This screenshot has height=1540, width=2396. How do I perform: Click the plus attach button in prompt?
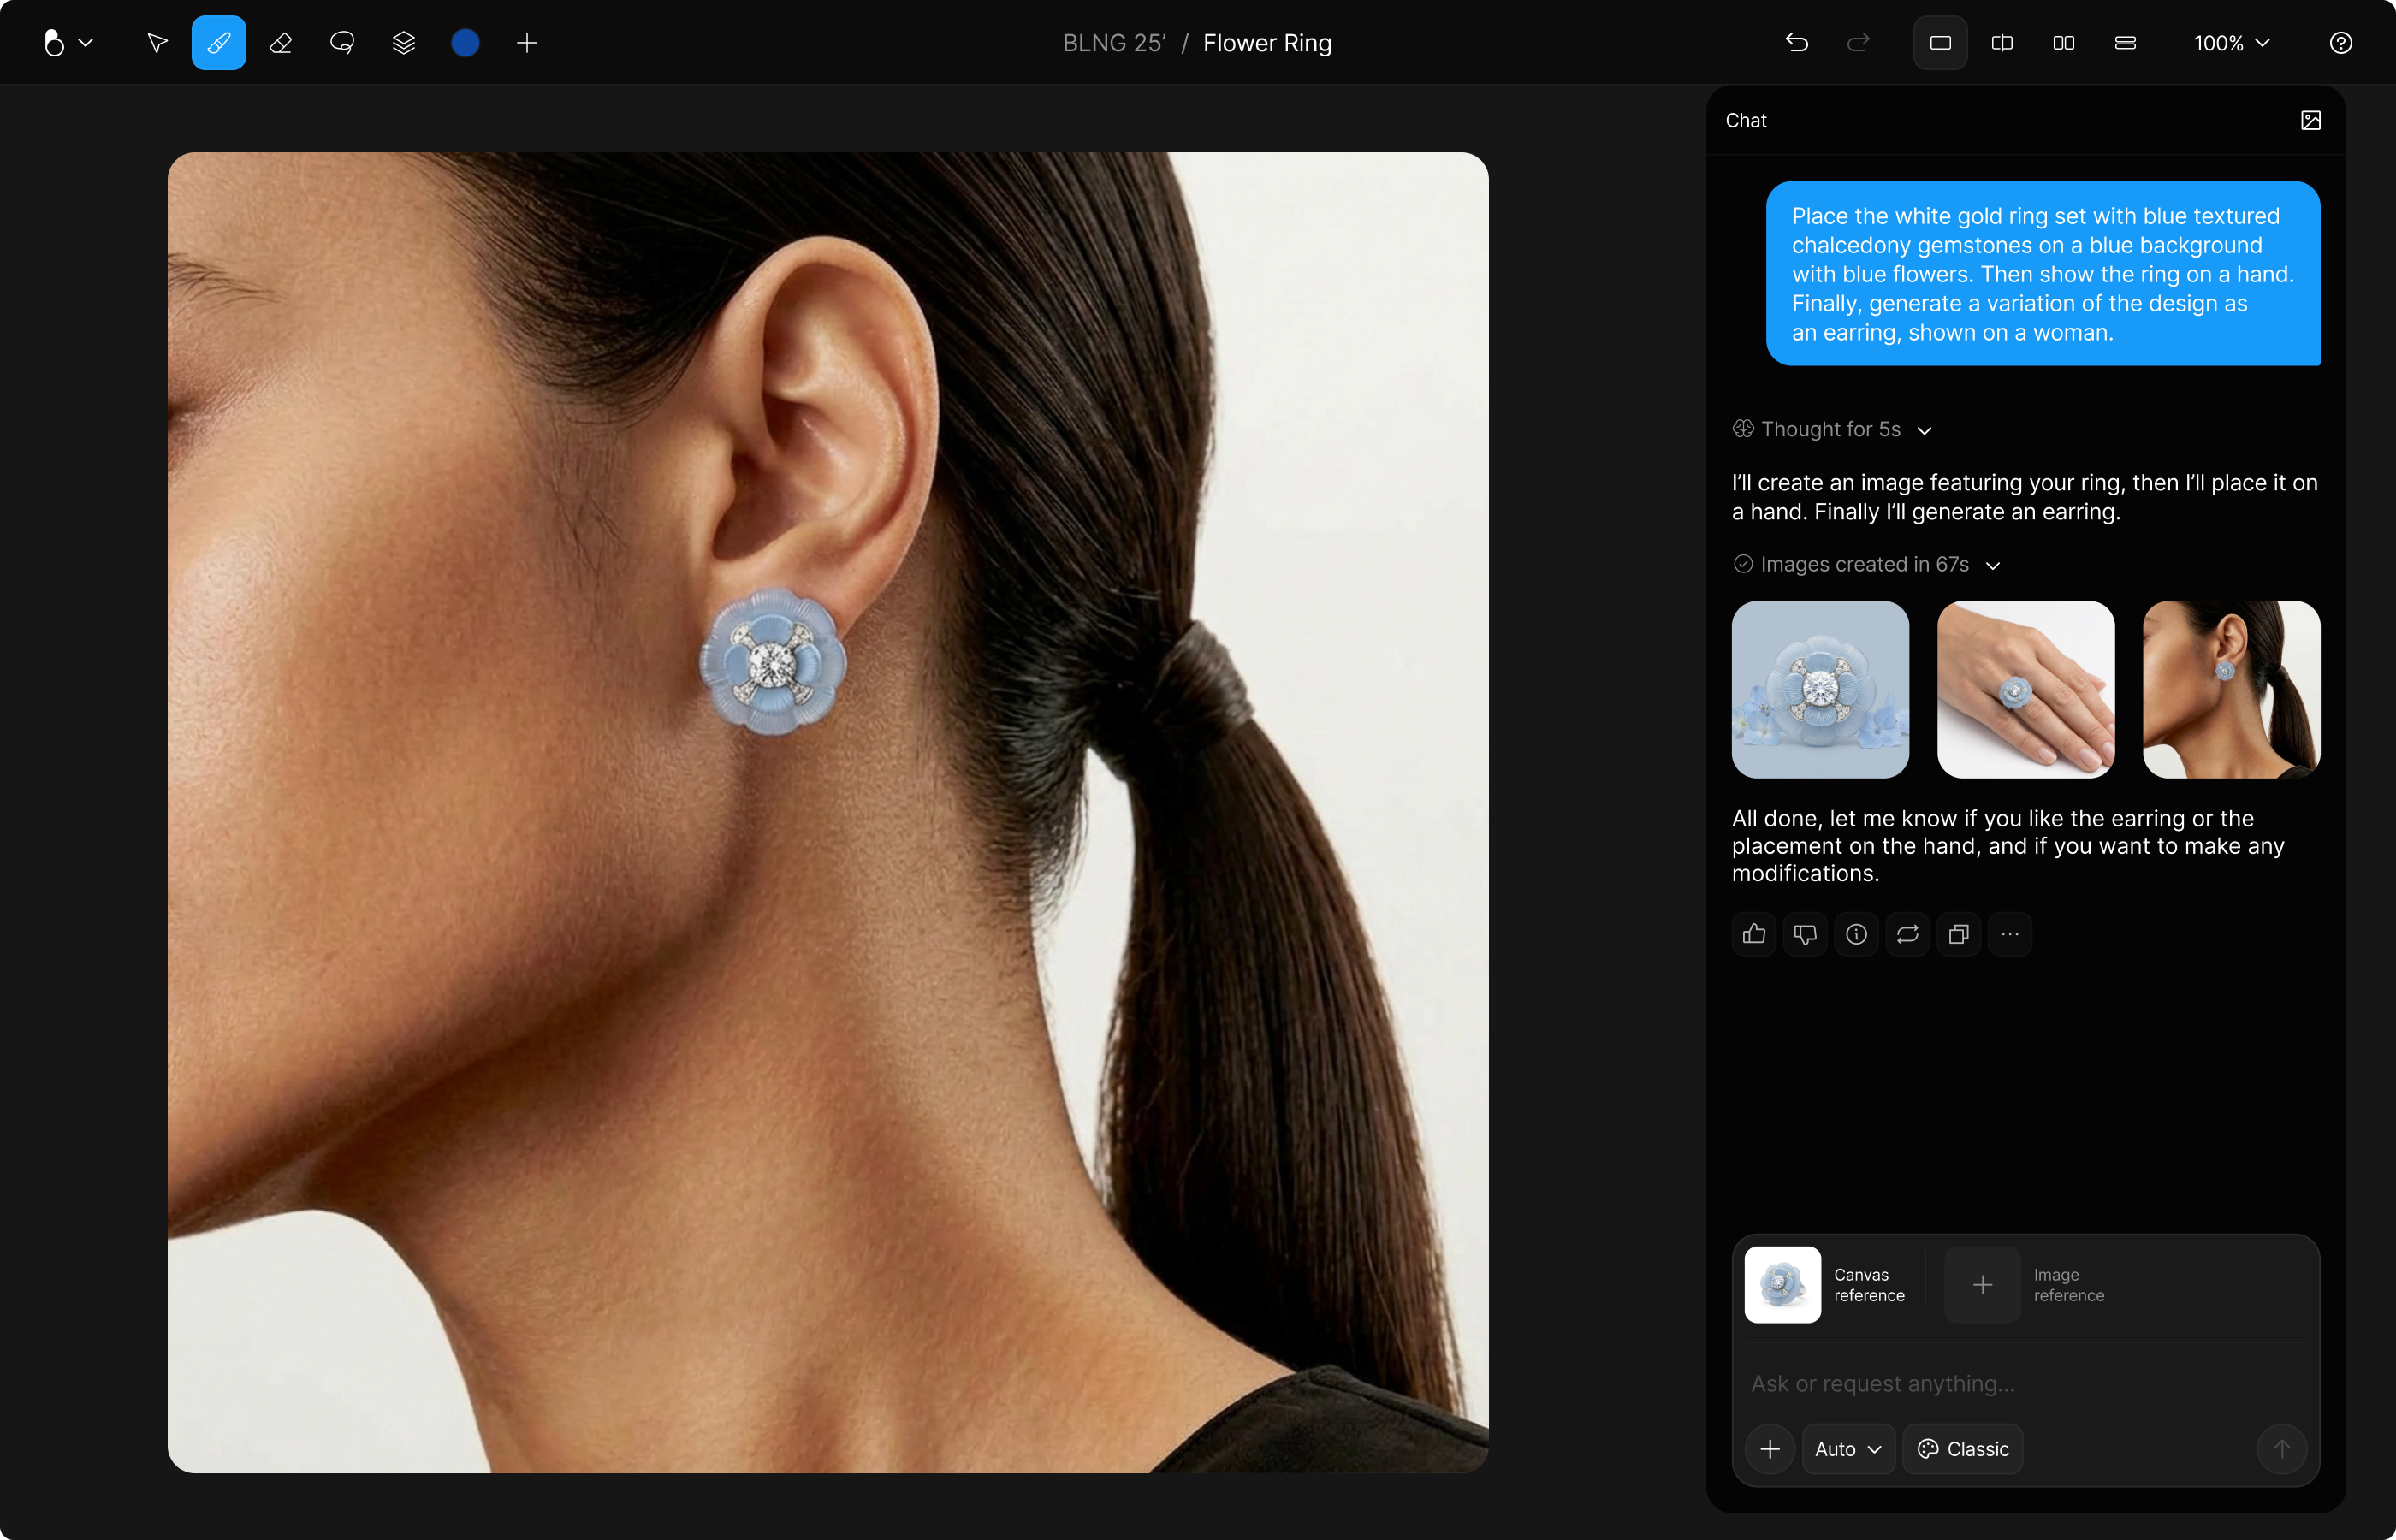click(x=1770, y=1449)
